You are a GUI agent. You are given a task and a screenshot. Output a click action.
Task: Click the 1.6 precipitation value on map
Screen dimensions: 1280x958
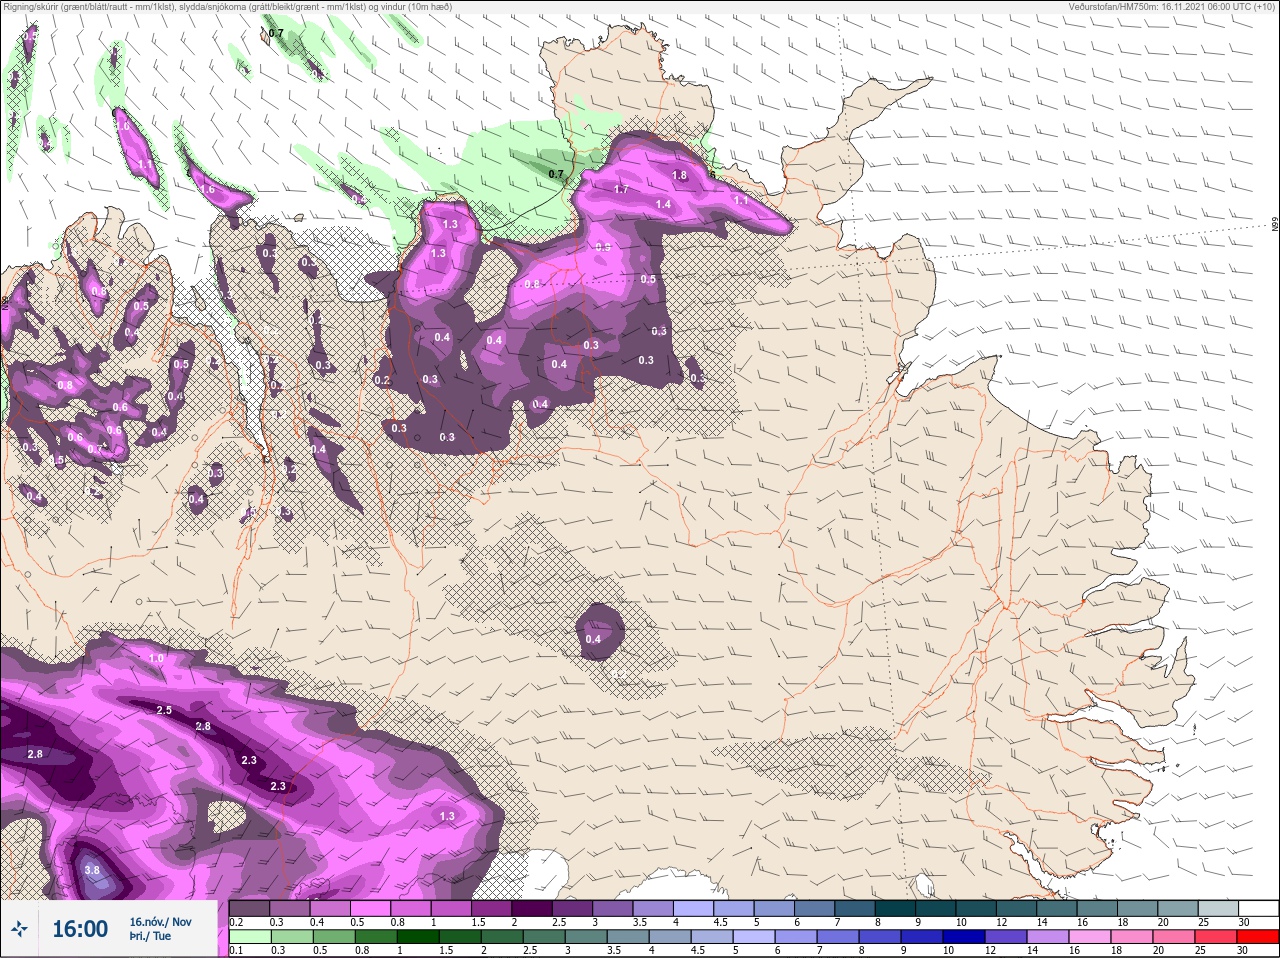click(x=208, y=189)
